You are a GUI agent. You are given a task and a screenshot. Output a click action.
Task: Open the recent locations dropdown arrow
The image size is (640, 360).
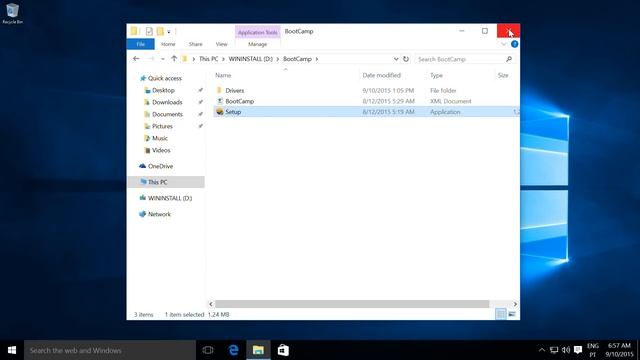(162, 59)
